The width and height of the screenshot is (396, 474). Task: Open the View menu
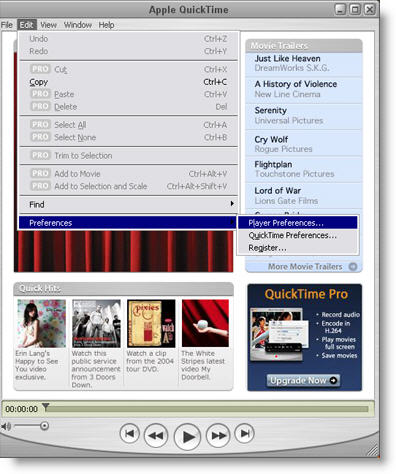(49, 25)
